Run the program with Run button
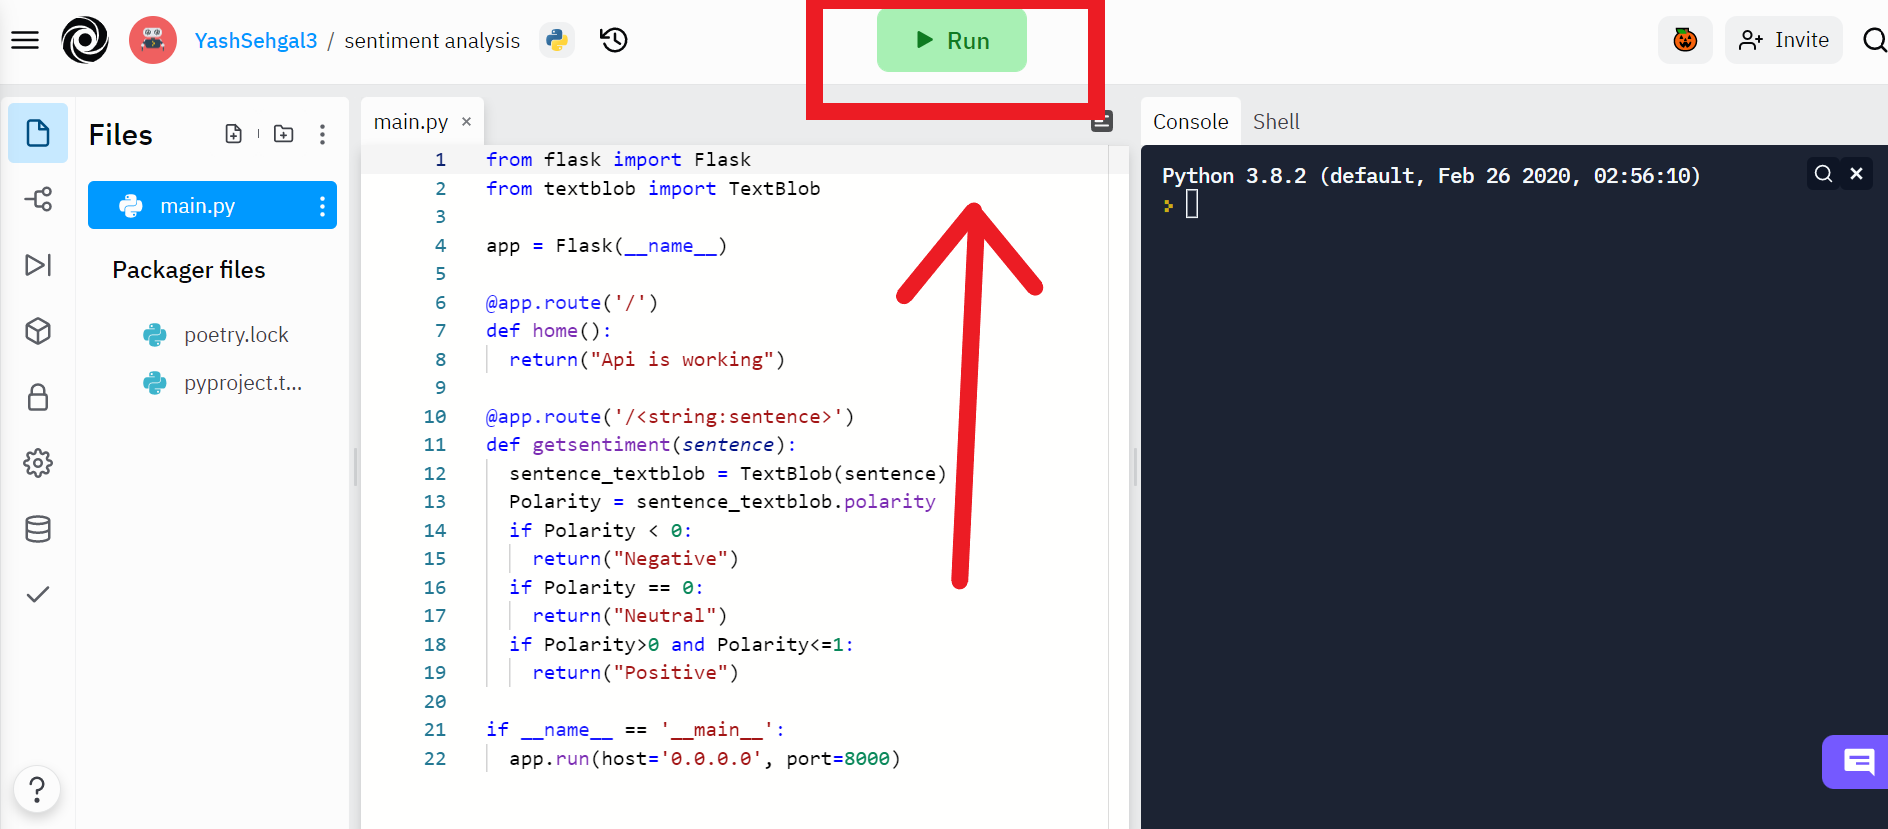Image resolution: width=1888 pixels, height=829 pixels. (x=952, y=41)
